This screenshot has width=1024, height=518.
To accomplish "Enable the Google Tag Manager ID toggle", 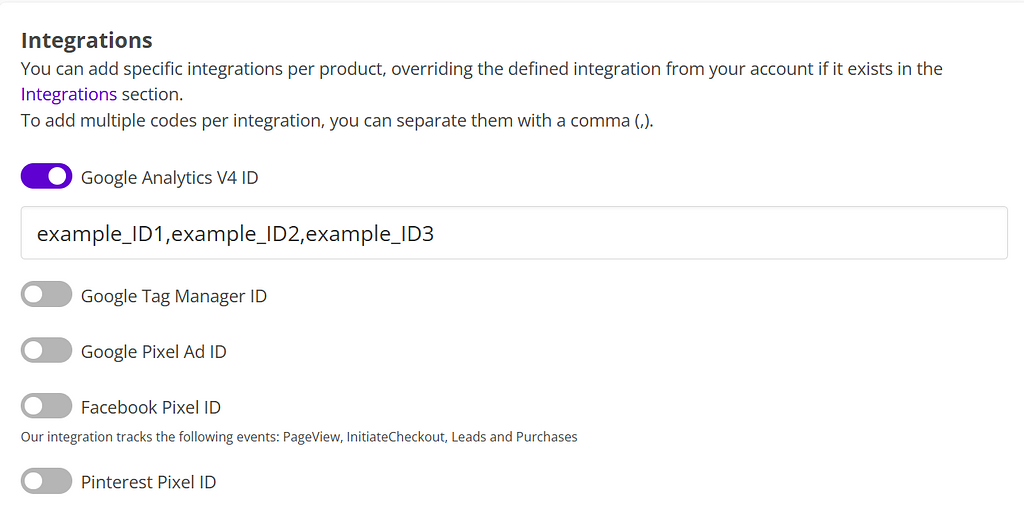I will tap(46, 295).
